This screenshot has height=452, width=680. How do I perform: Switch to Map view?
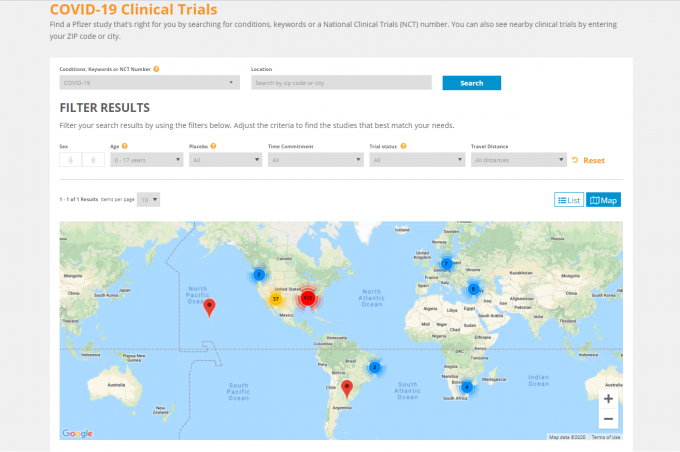tap(603, 200)
